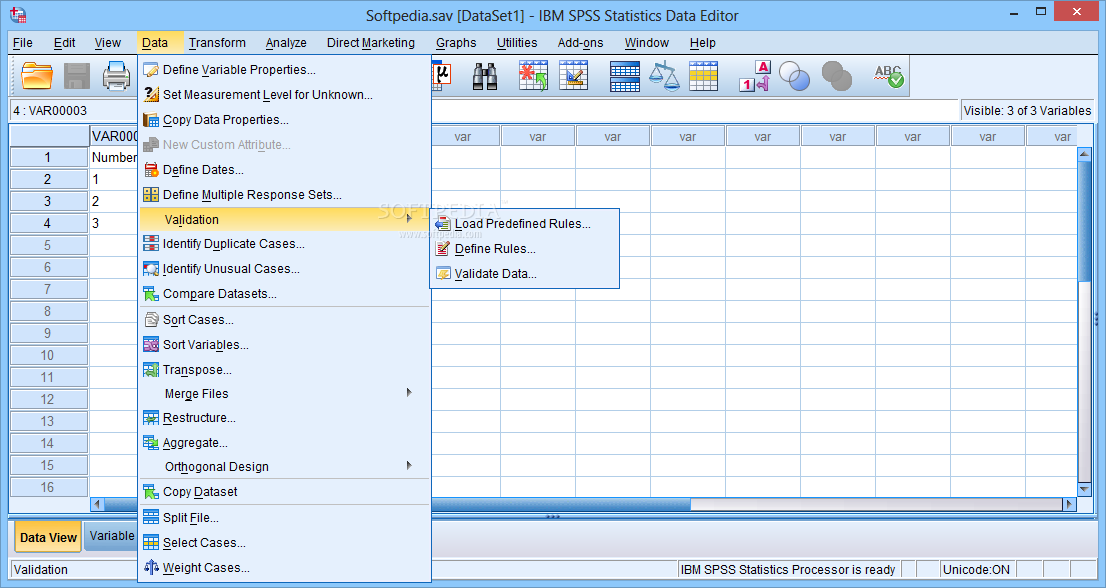Open the Add-ons menu
This screenshot has width=1106, height=588.
click(581, 43)
